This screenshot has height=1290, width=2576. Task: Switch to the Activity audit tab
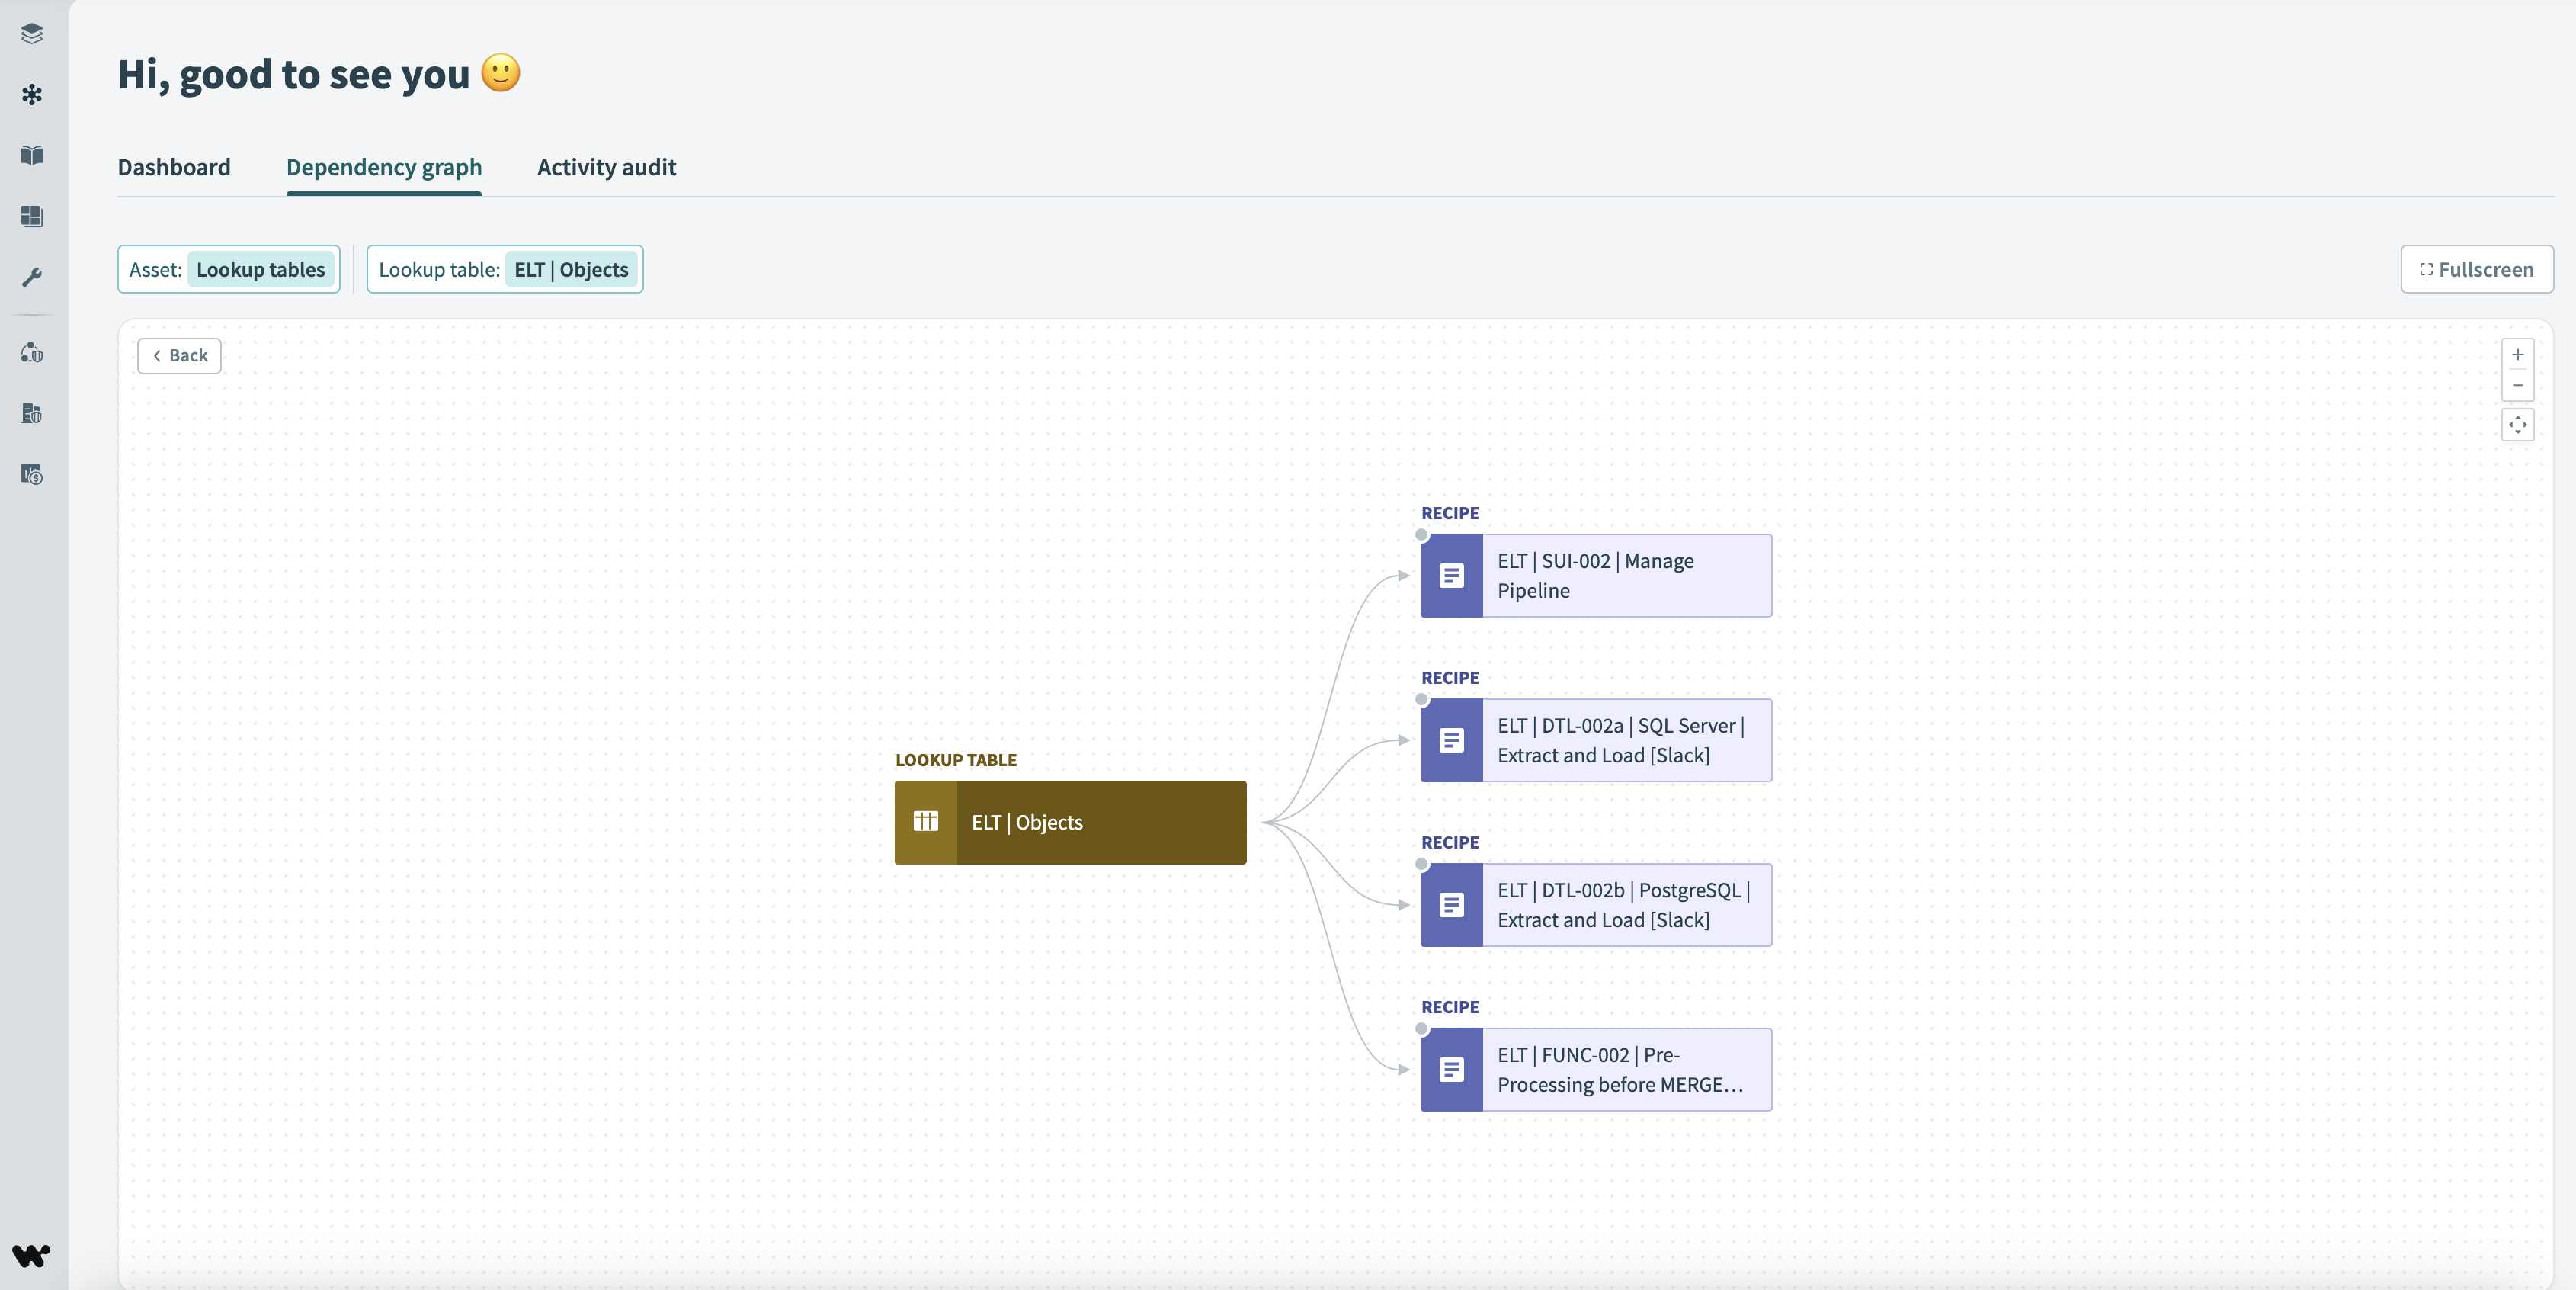click(606, 167)
